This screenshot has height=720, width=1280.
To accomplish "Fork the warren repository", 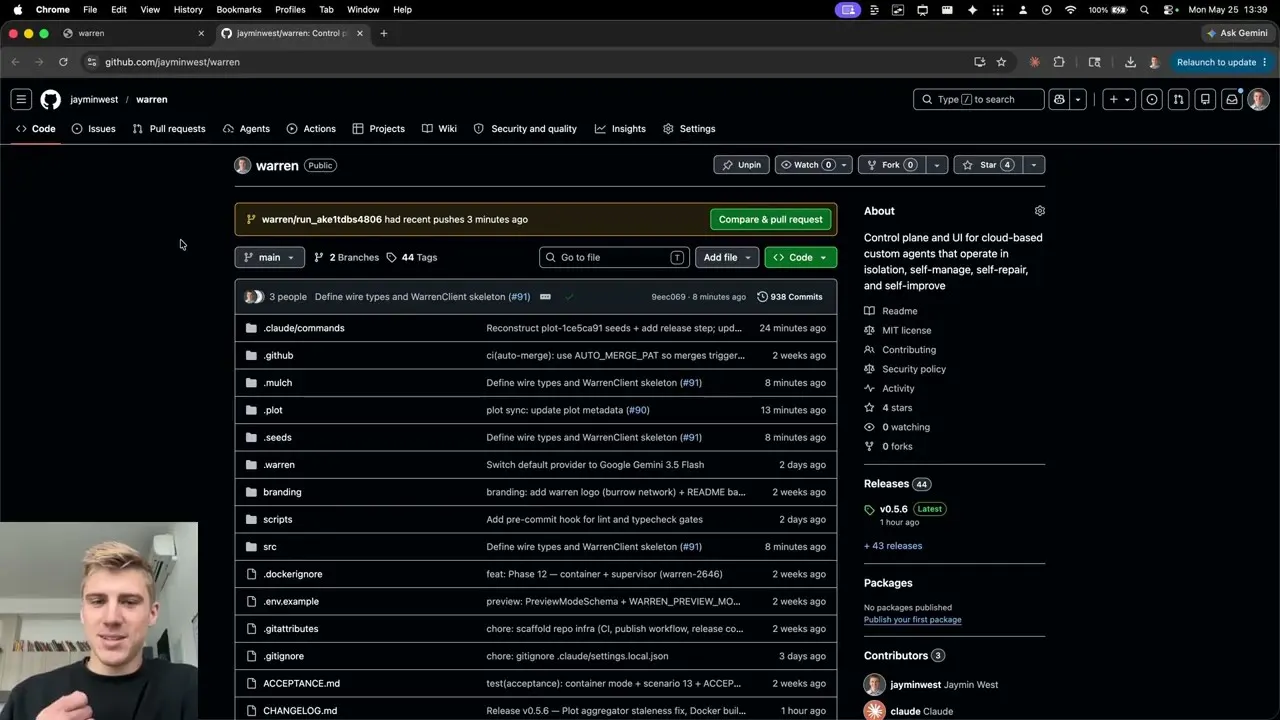I will (891, 165).
